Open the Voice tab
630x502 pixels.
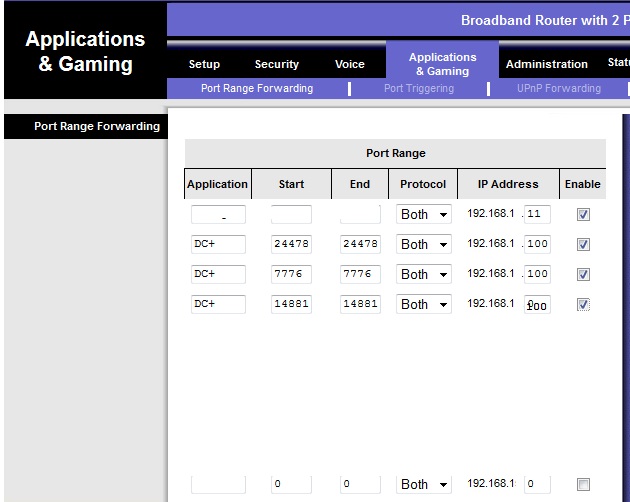349,64
